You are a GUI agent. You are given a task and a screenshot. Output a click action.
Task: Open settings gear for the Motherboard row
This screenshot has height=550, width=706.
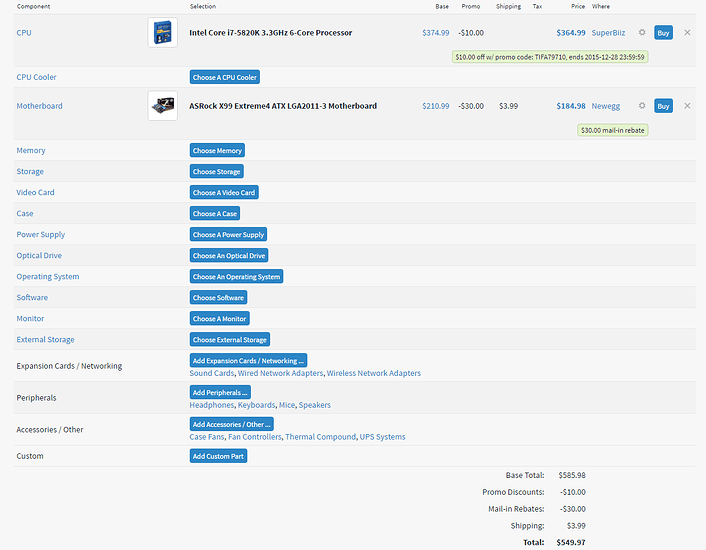[642, 106]
